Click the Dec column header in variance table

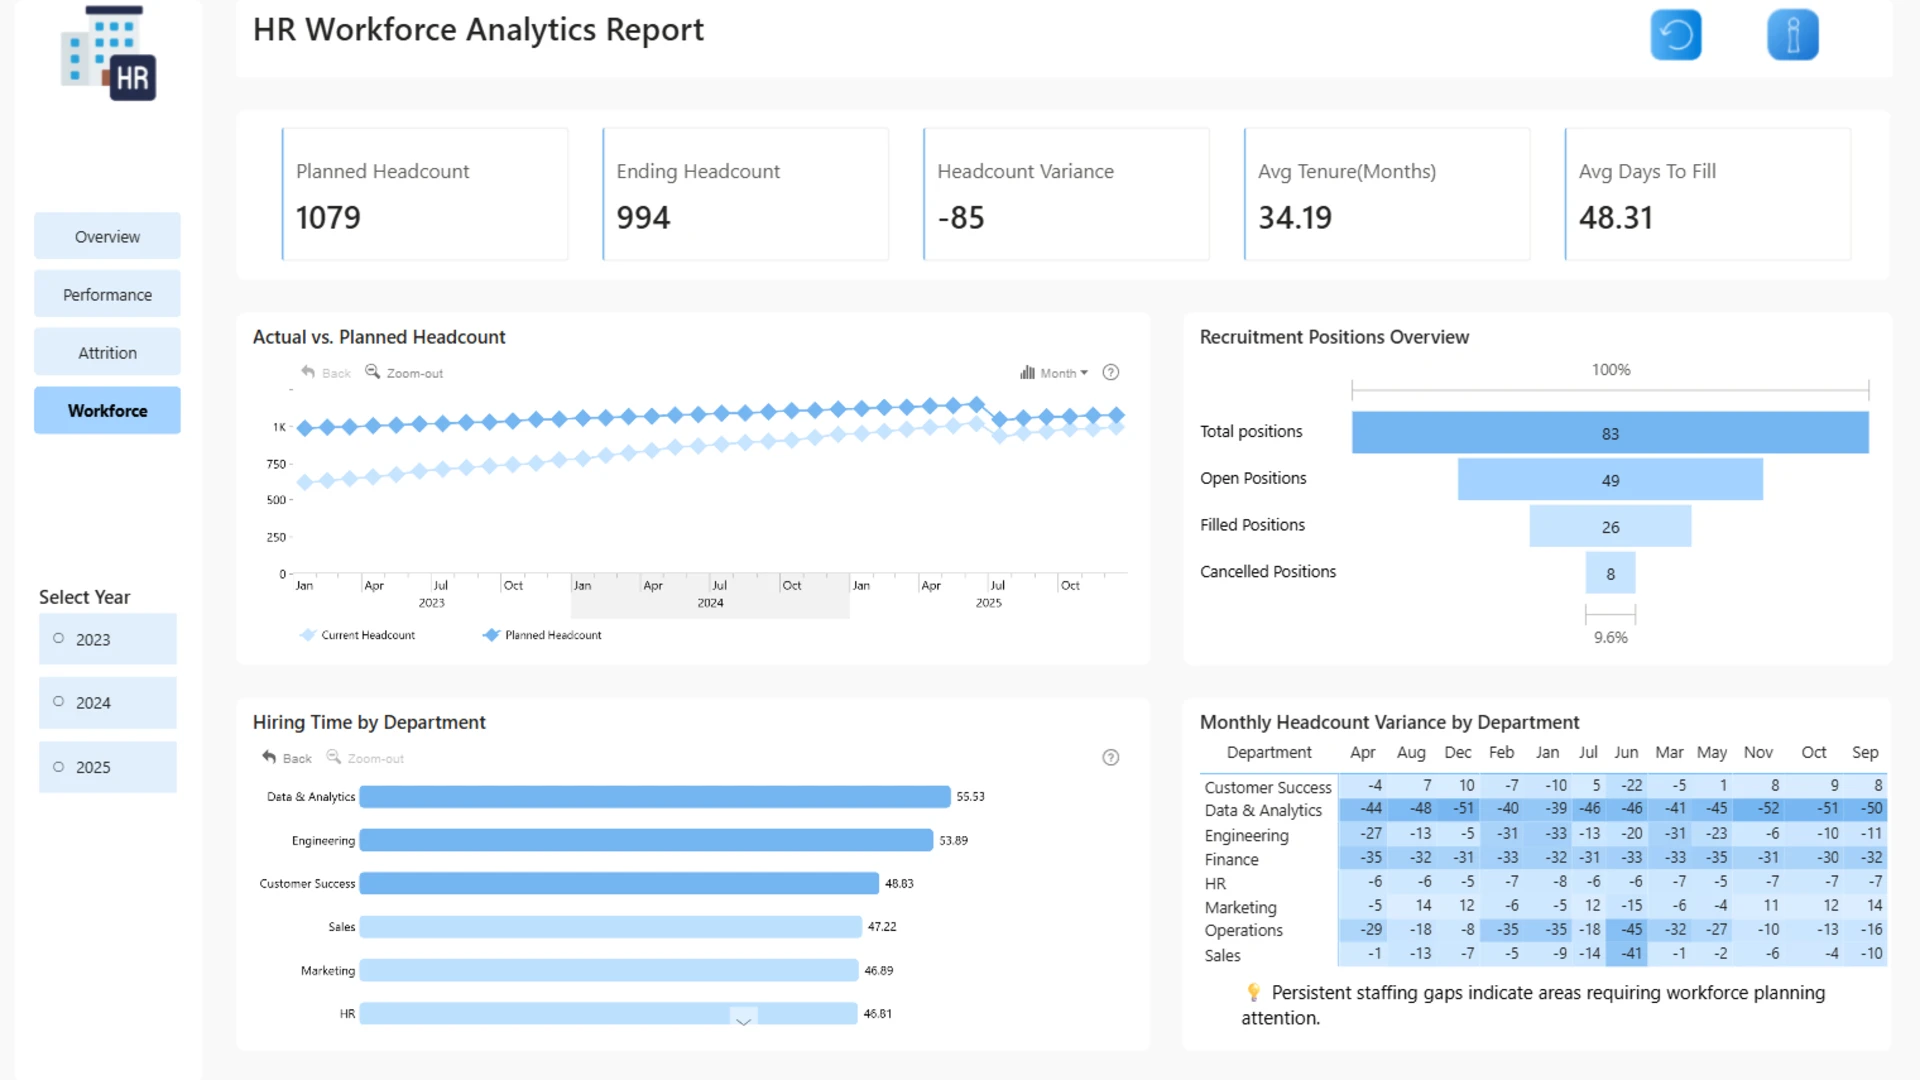[1458, 752]
